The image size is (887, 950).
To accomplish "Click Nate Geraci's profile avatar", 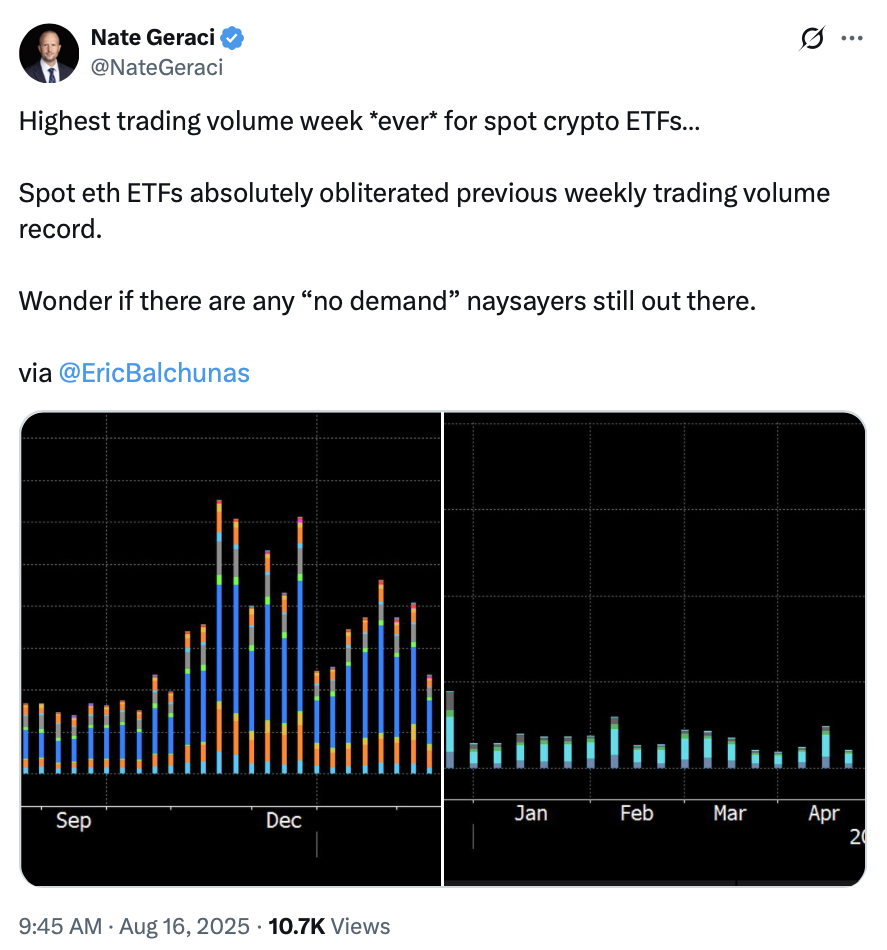I will [49, 53].
